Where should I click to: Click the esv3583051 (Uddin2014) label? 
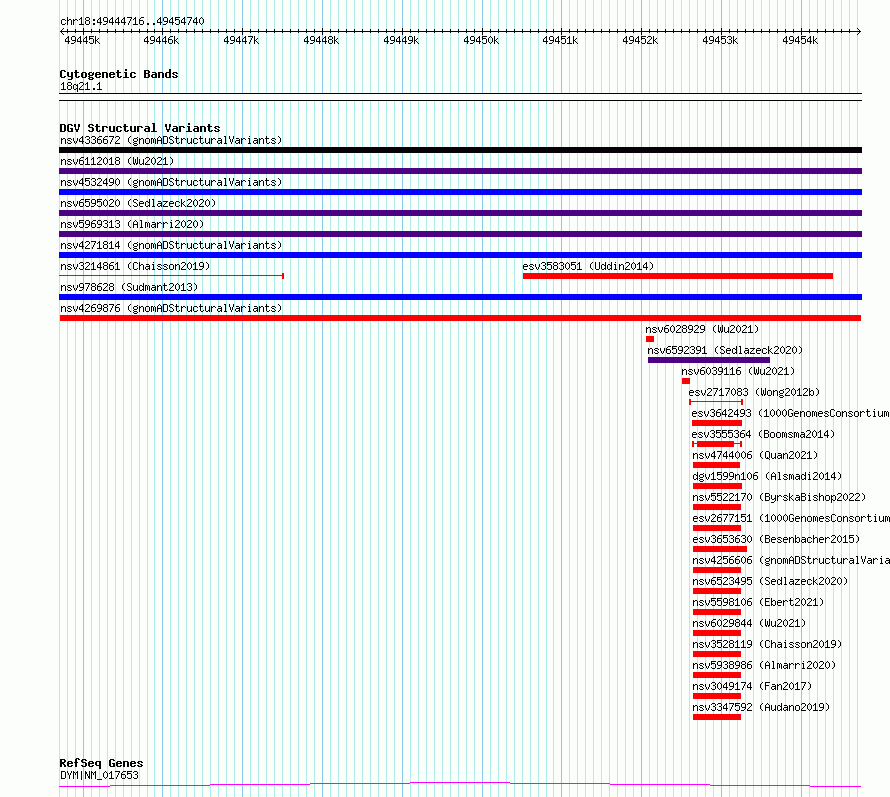588,266
